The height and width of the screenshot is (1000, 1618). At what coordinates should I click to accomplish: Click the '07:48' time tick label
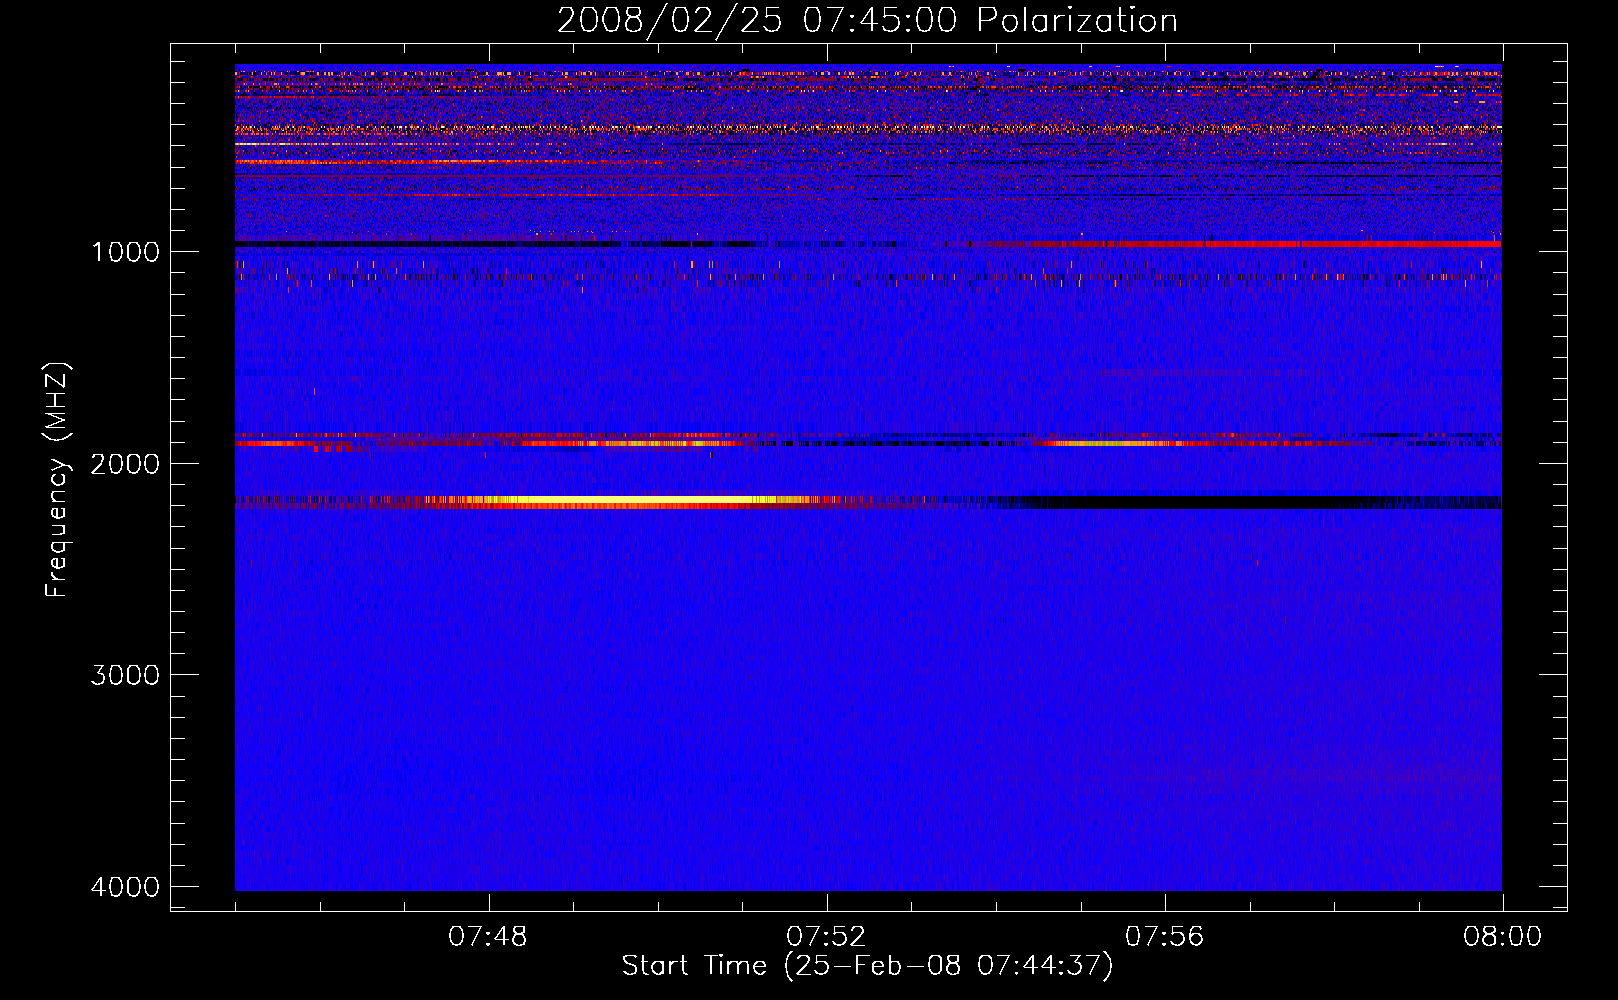[x=488, y=937]
